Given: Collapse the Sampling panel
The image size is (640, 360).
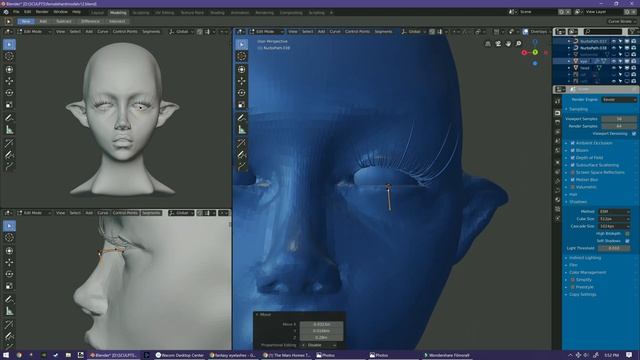Looking at the screenshot, I should point(578,109).
